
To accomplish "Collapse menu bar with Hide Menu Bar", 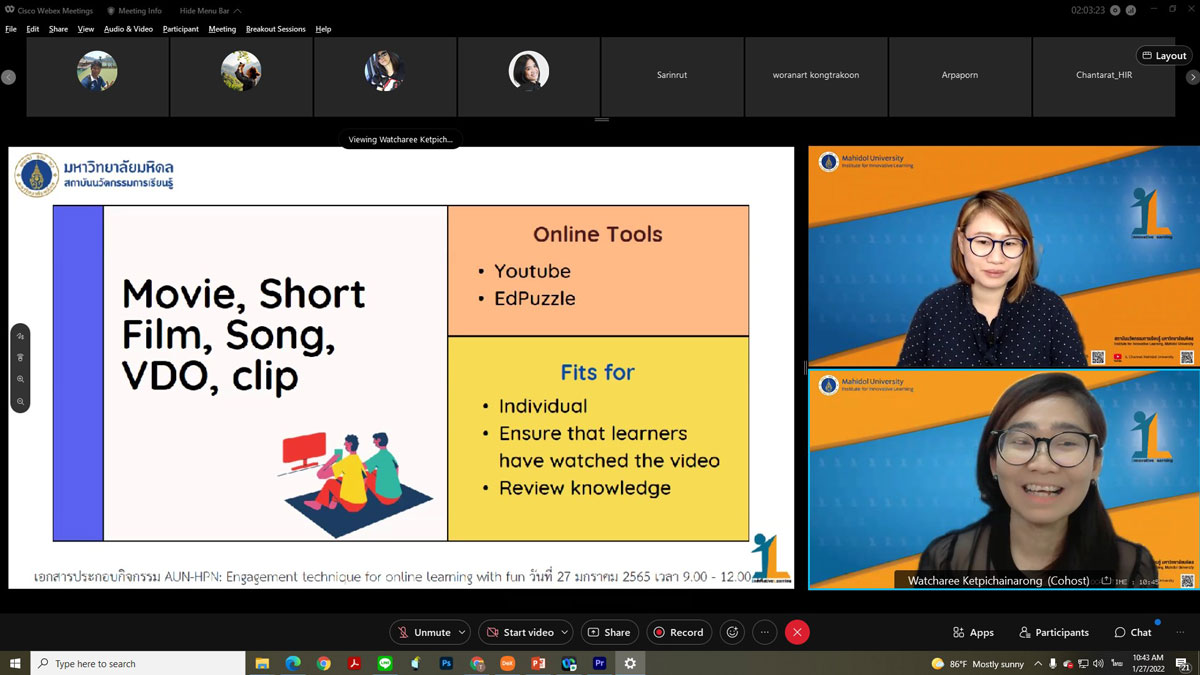I will 210,11.
